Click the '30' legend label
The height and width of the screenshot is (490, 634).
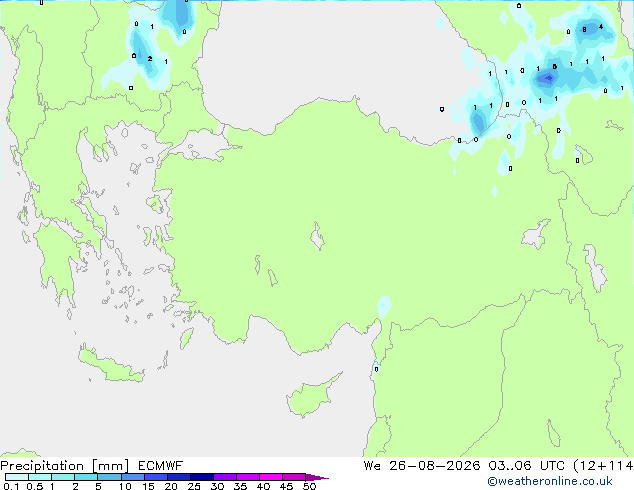coord(217,486)
